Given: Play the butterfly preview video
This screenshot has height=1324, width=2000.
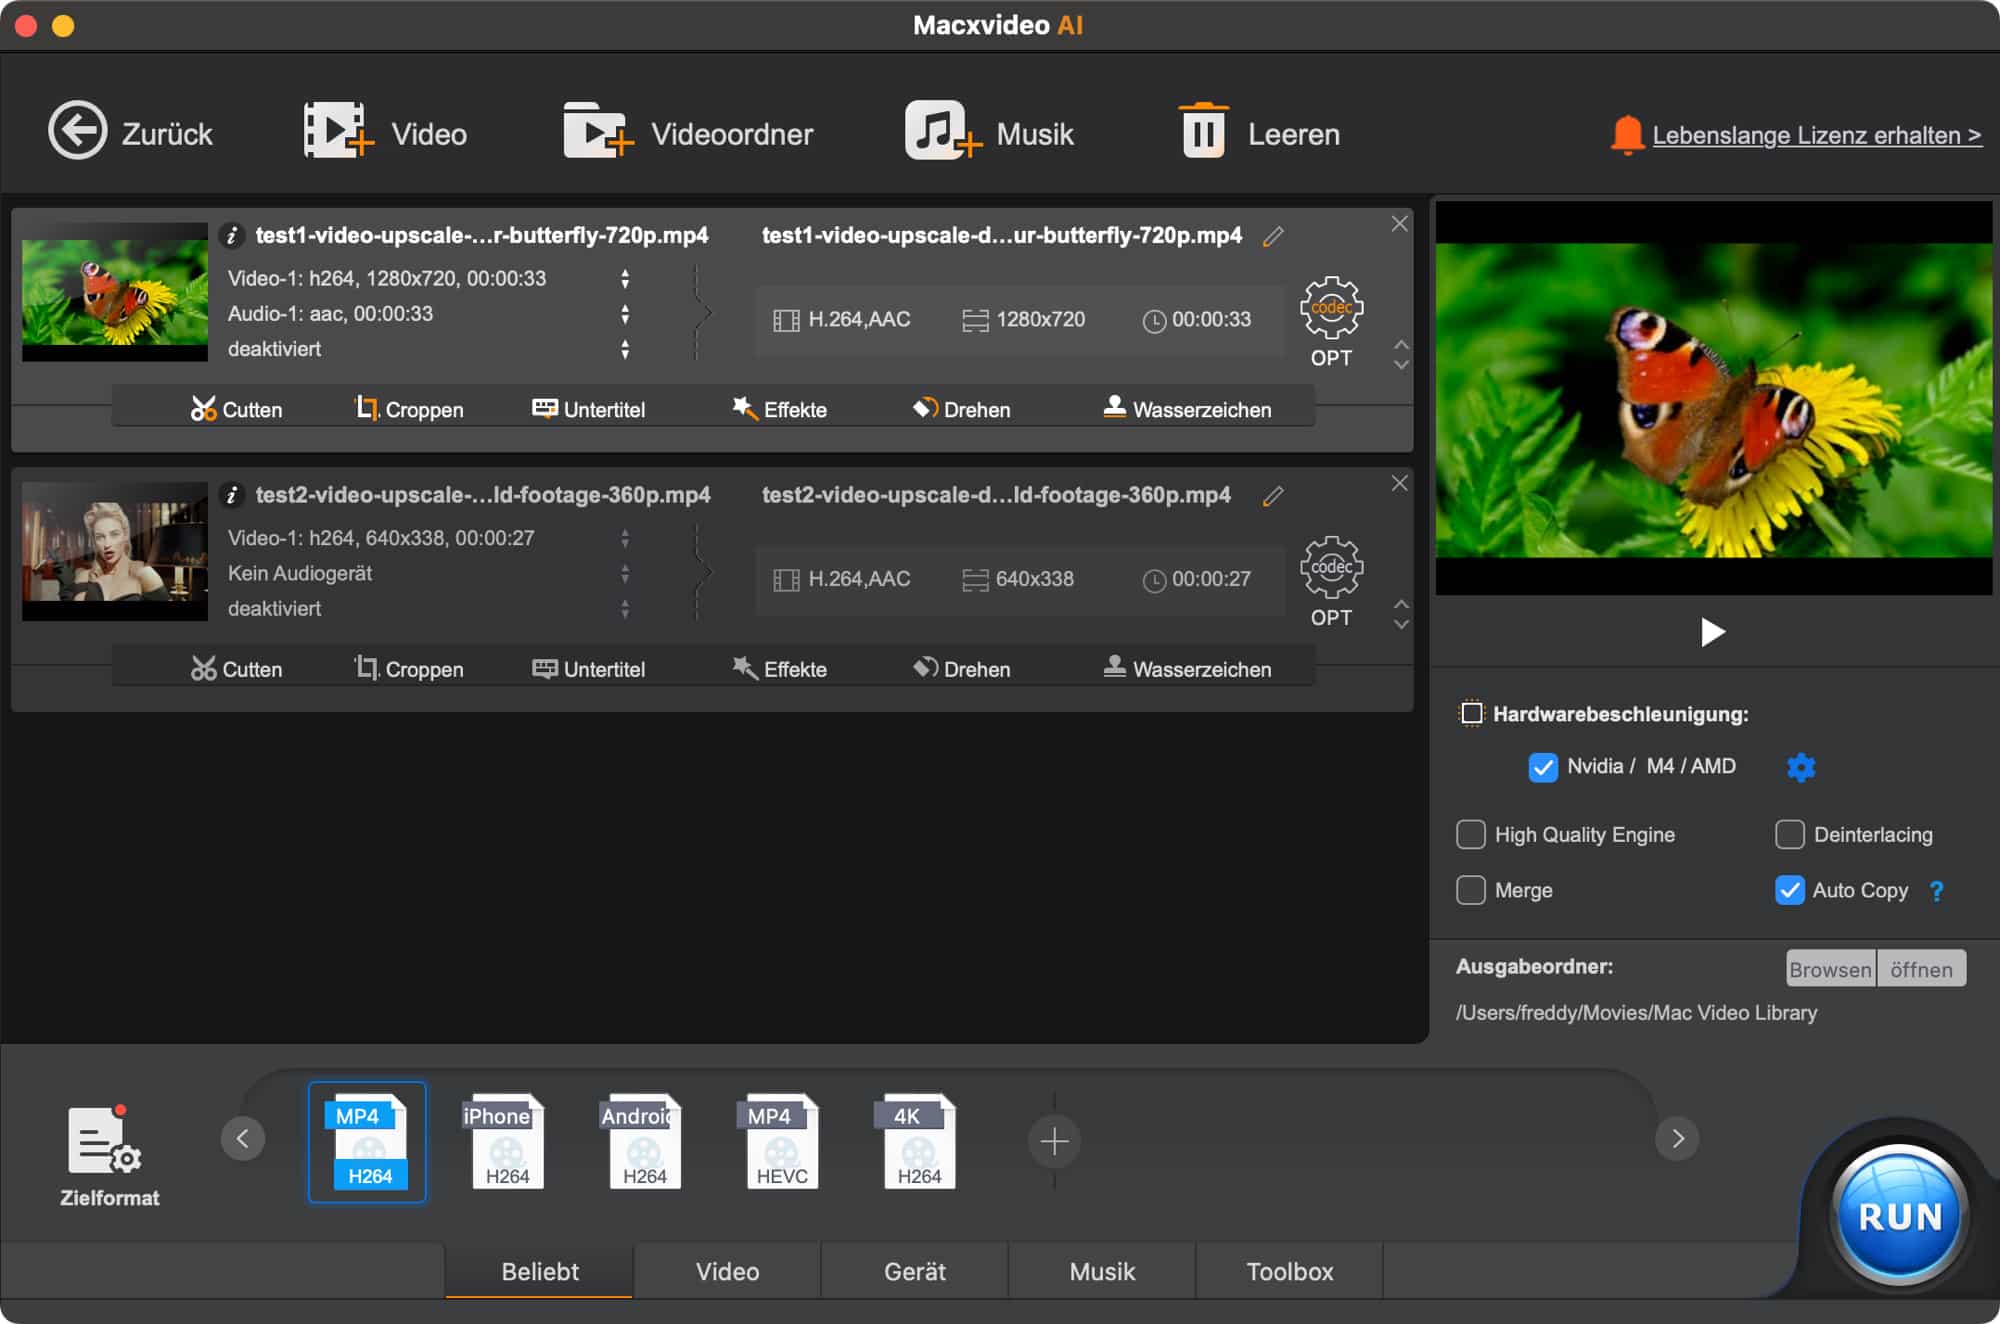Looking at the screenshot, I should tap(1712, 632).
